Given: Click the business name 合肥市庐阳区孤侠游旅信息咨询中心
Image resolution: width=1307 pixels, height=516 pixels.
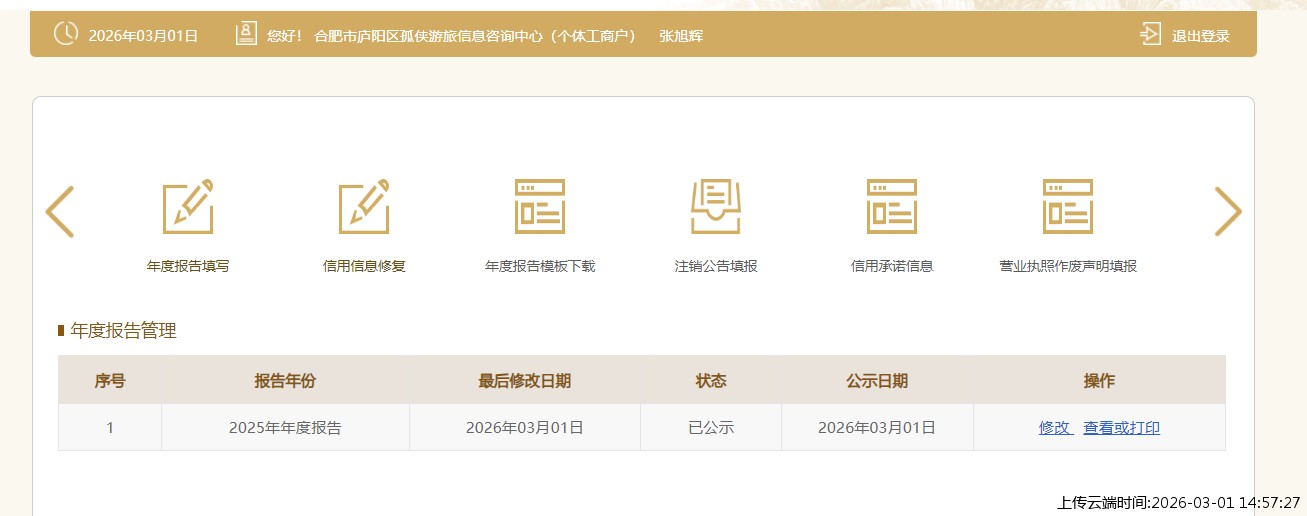Looking at the screenshot, I should point(428,36).
